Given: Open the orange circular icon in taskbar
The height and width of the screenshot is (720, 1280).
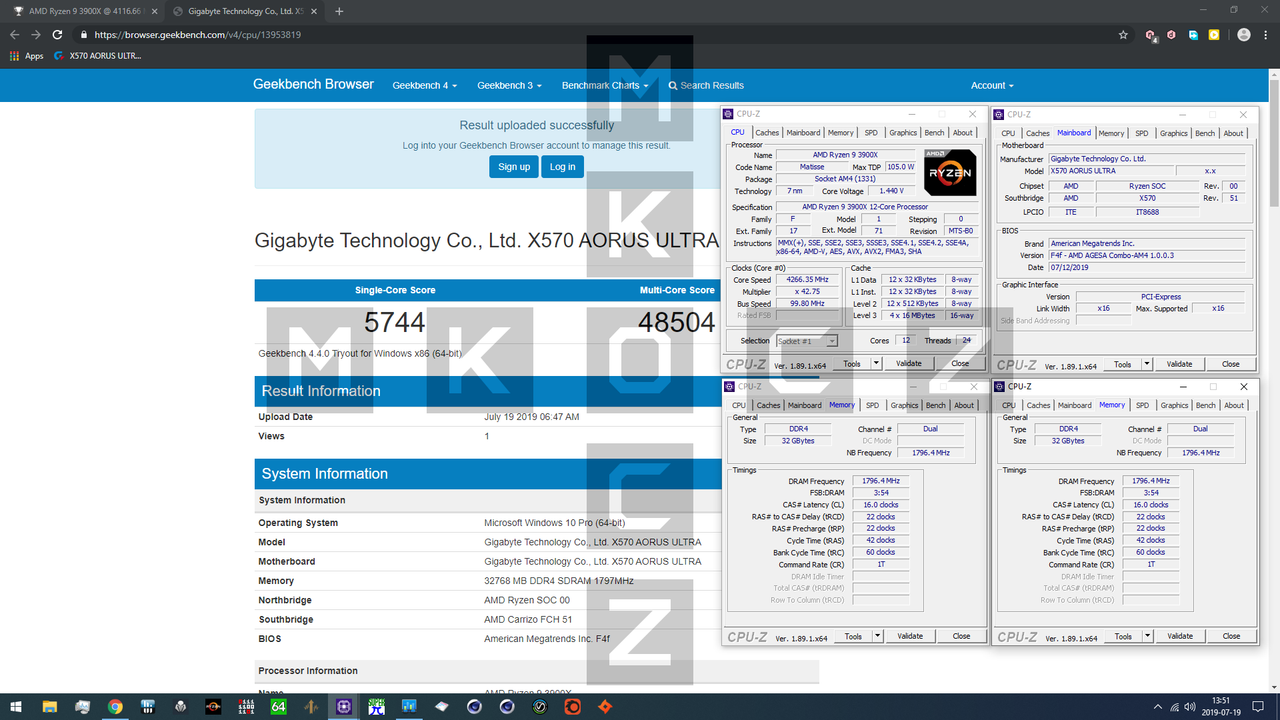Looking at the screenshot, I should pyautogui.click(x=572, y=706).
